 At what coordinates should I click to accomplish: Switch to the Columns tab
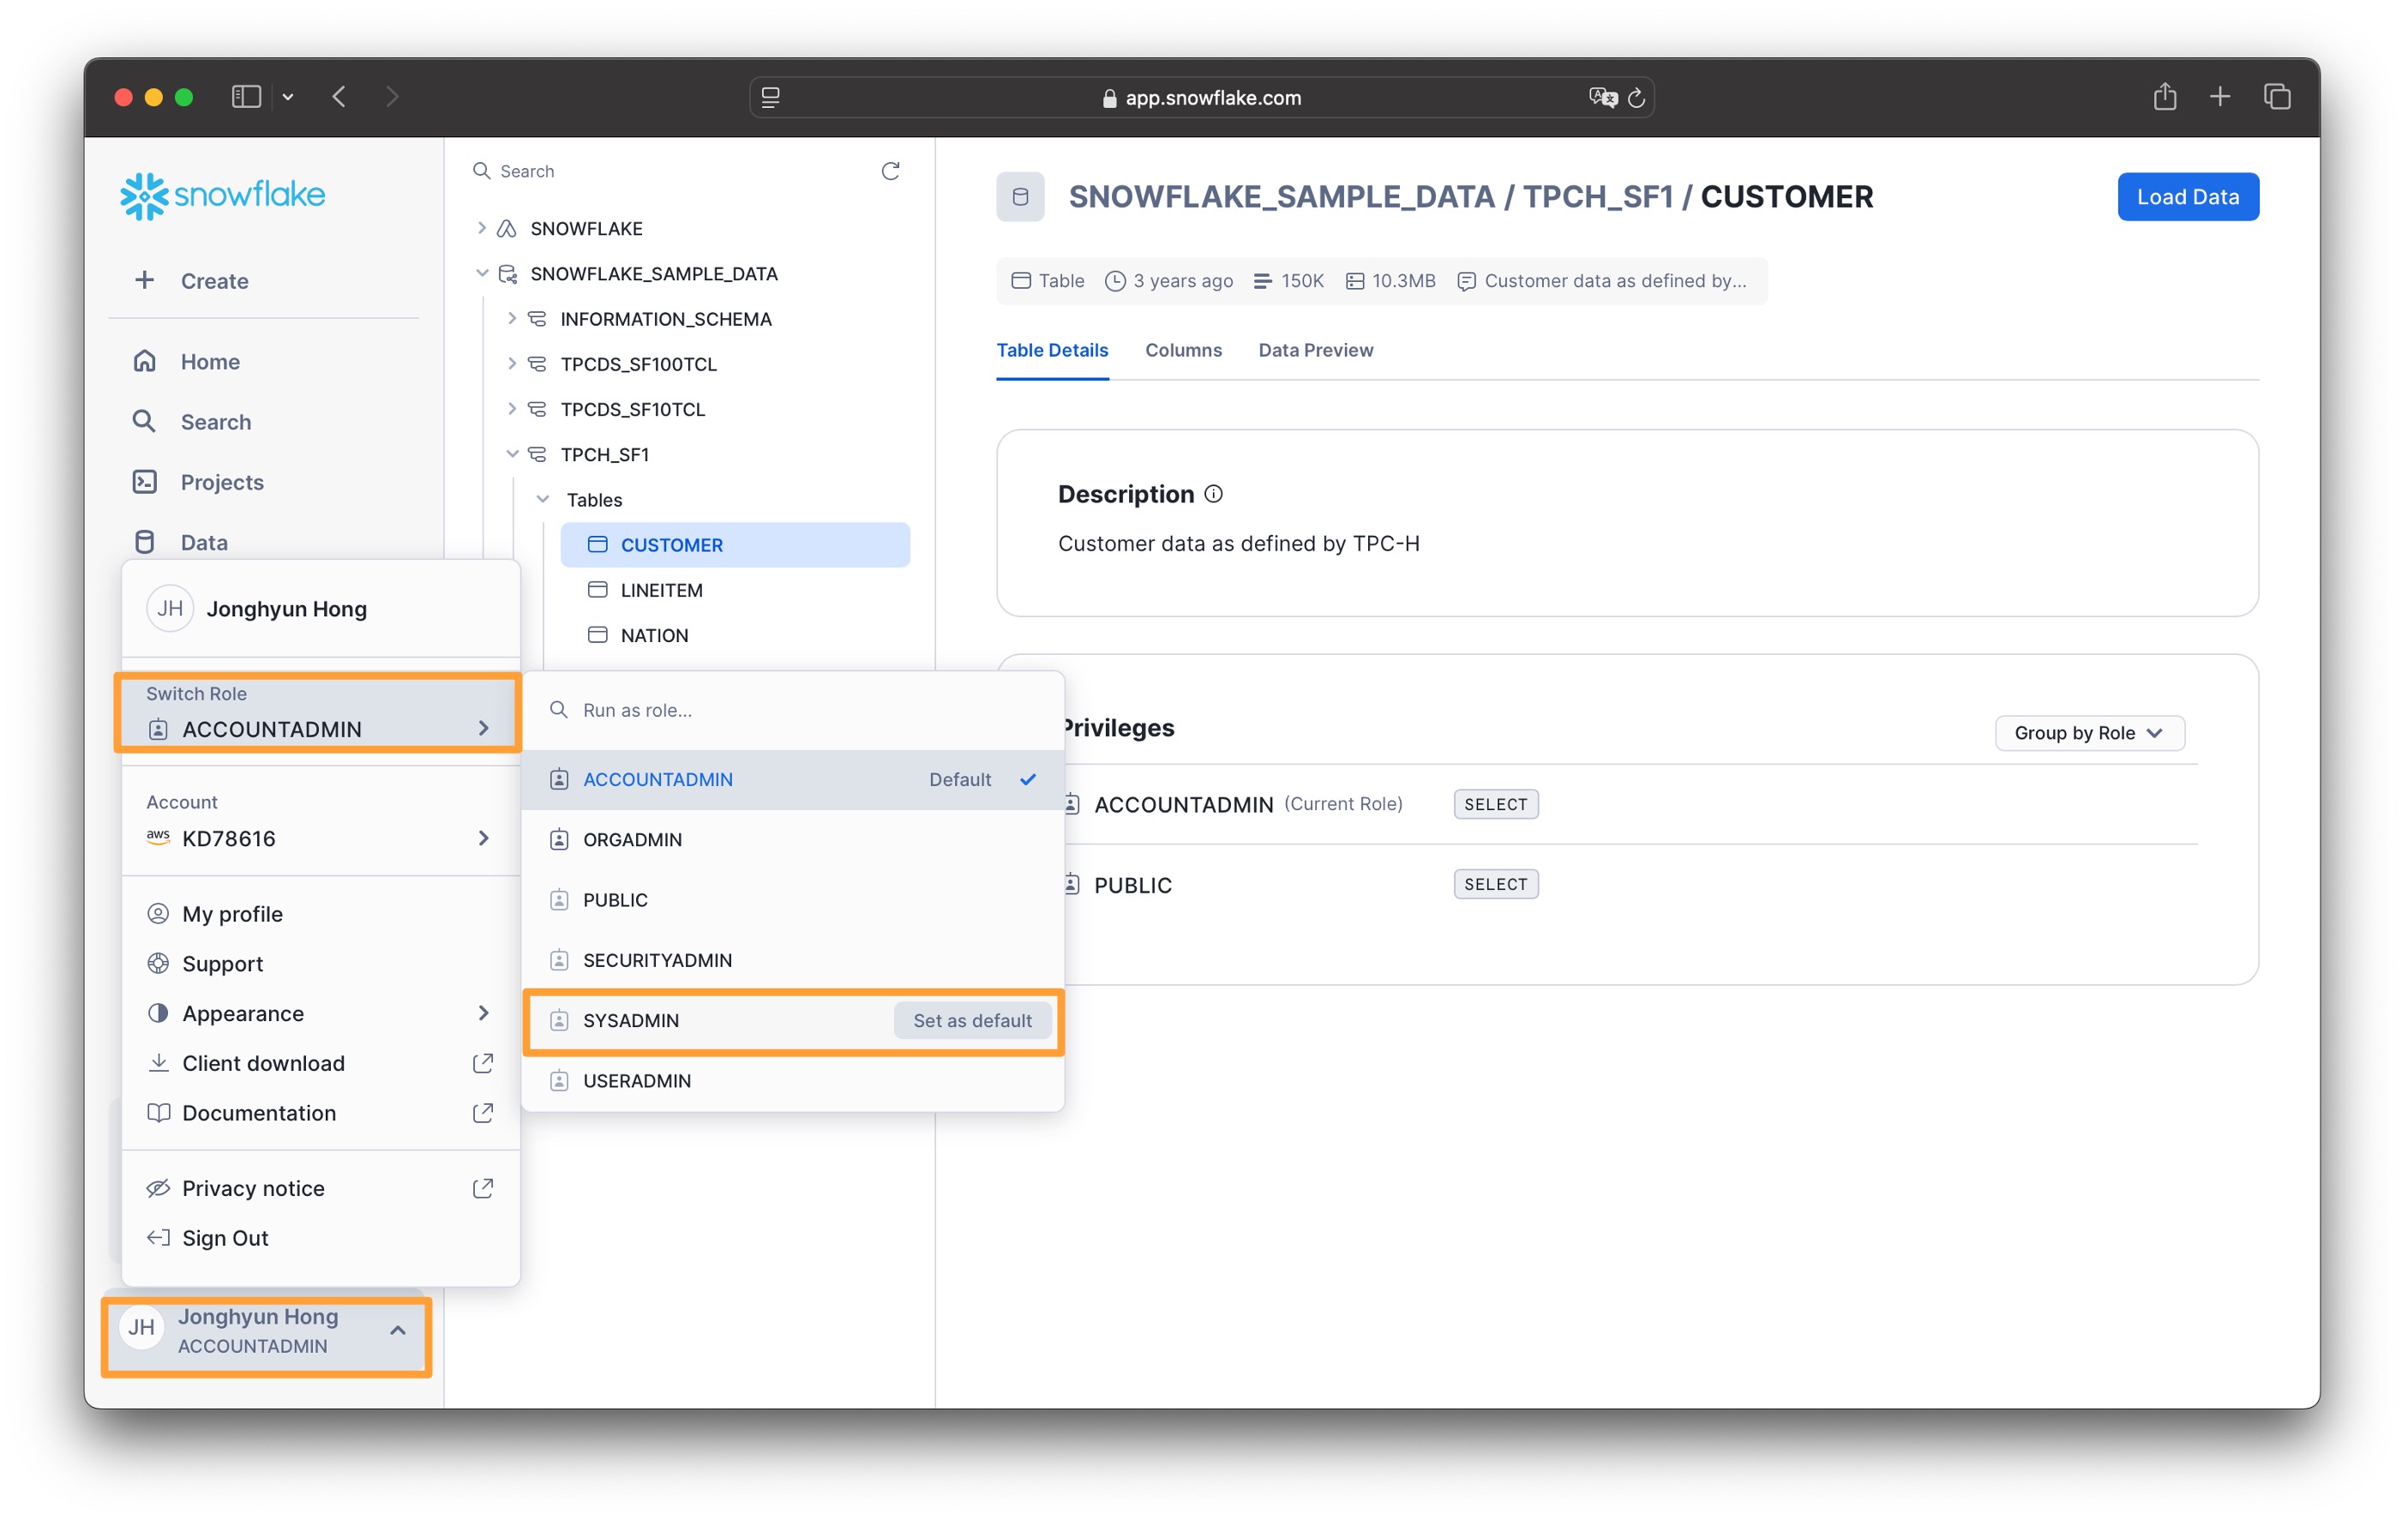point(1182,350)
